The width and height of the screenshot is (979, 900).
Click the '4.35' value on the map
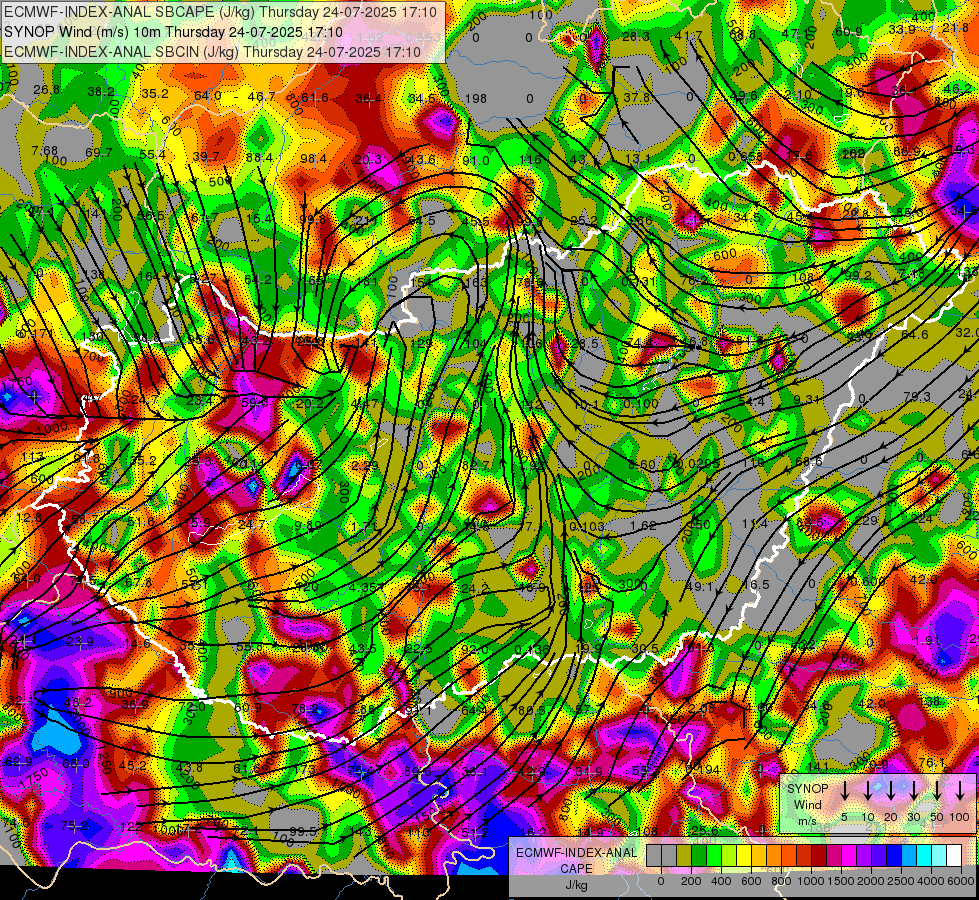[x=363, y=587]
